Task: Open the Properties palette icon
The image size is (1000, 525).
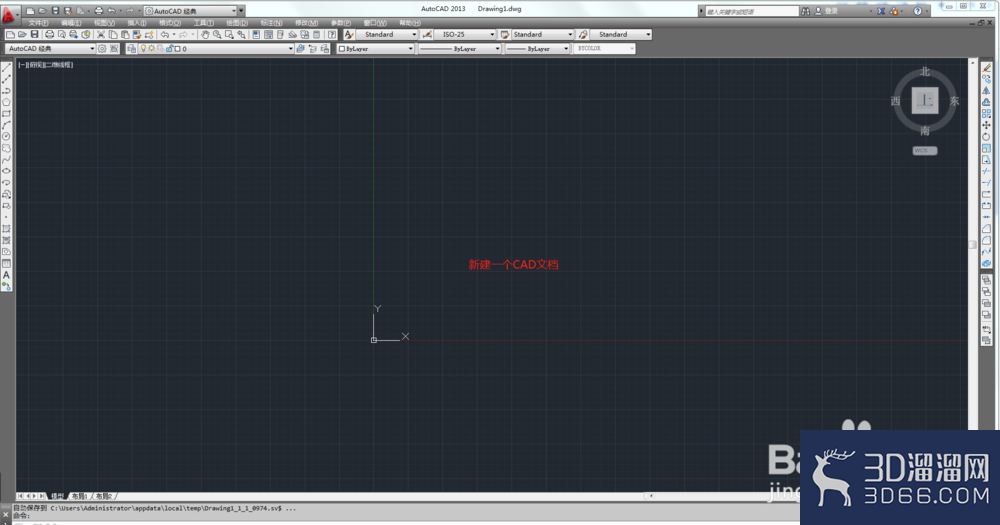Action: click(x=256, y=34)
